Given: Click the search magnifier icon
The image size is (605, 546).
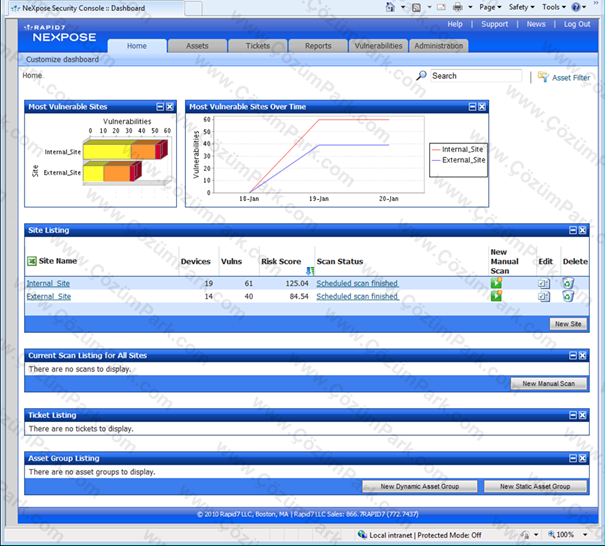Looking at the screenshot, I should pyautogui.click(x=421, y=75).
